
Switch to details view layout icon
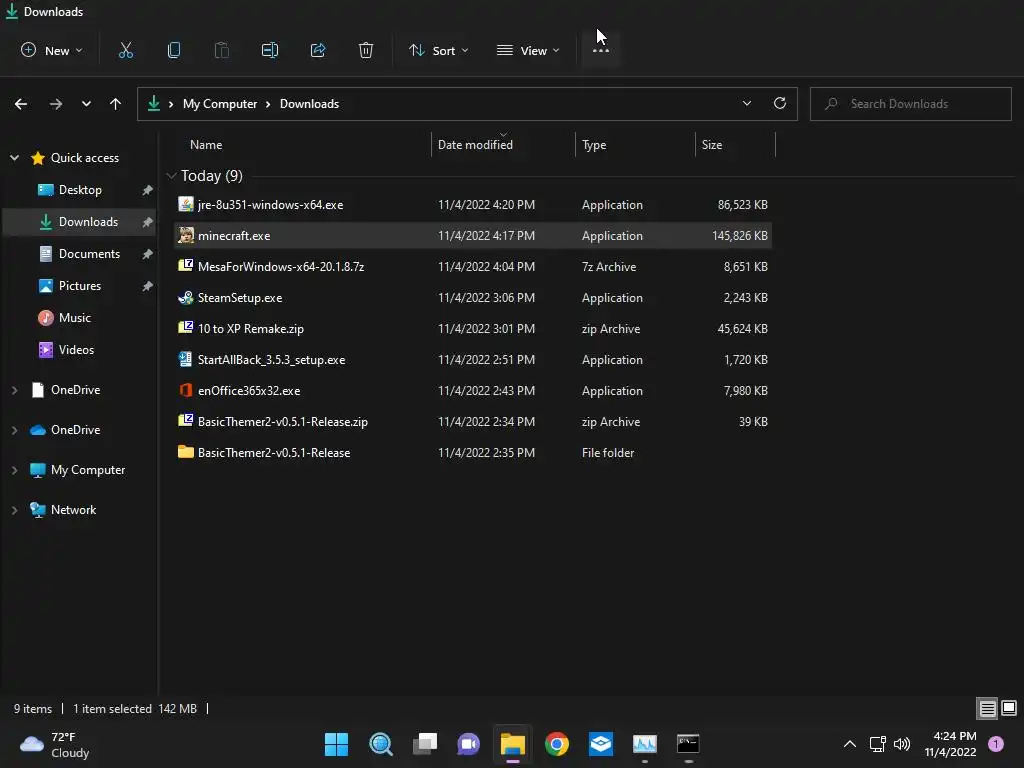coord(987,709)
